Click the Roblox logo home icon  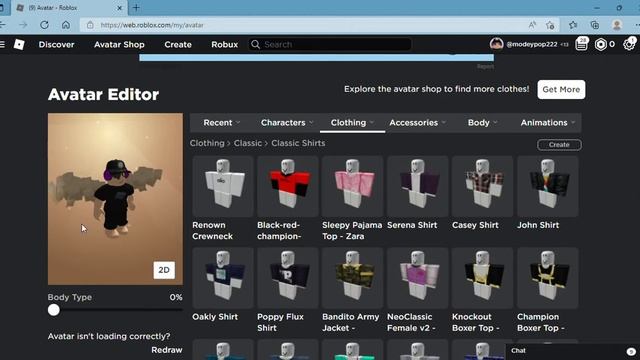(x=19, y=44)
